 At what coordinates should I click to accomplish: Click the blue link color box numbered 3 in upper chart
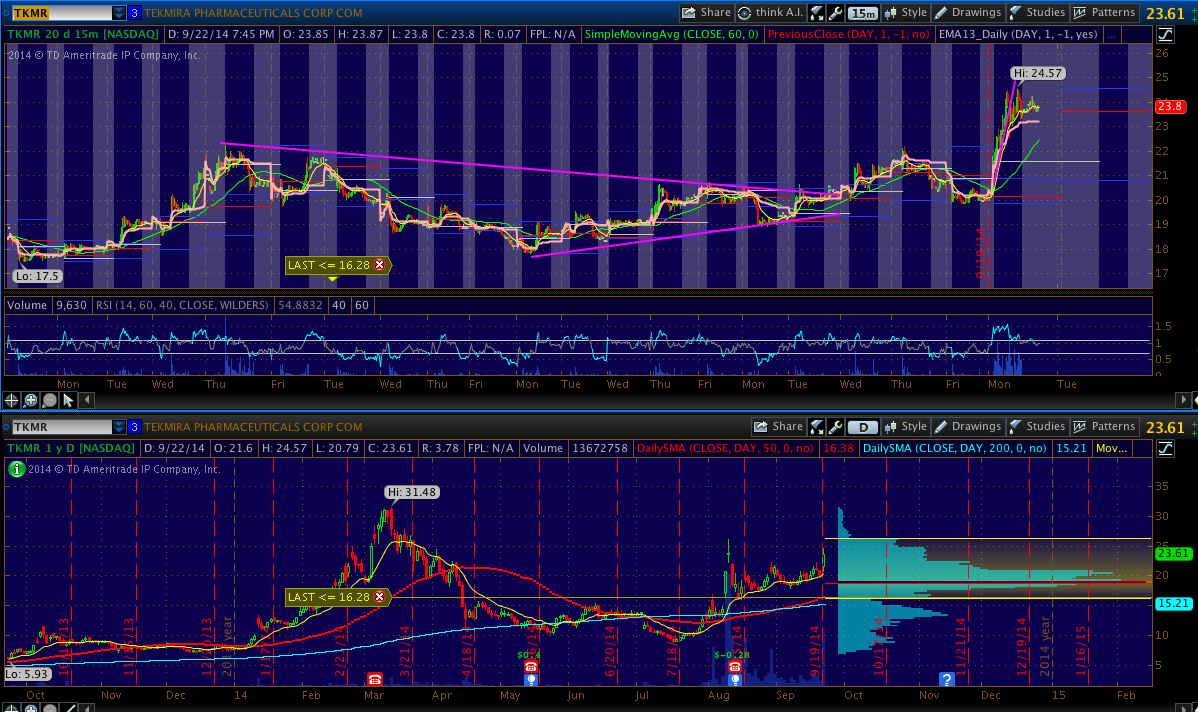(134, 13)
